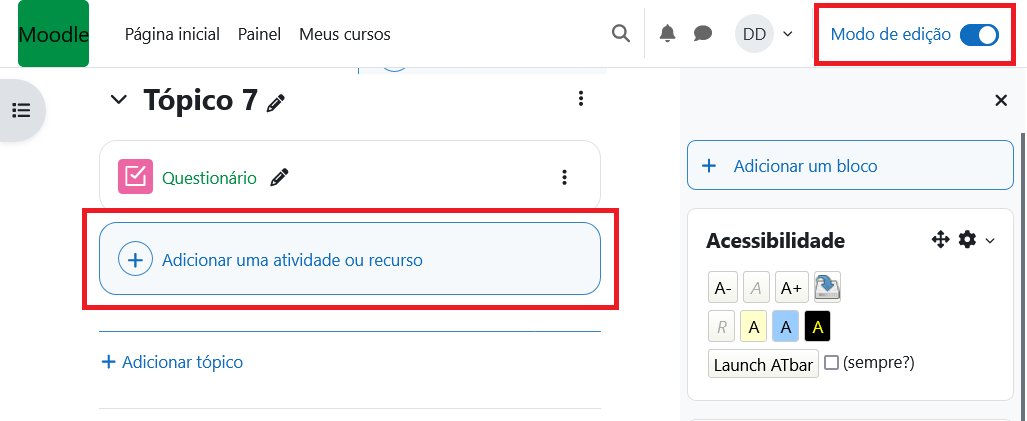
Task: Open the DD user menu dropdown
Action: click(x=765, y=34)
